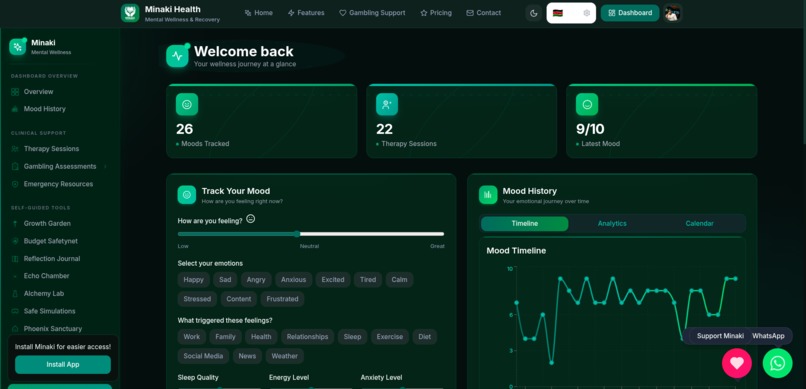Select the Family trigger chip
The width and height of the screenshot is (806, 389).
[225, 337]
